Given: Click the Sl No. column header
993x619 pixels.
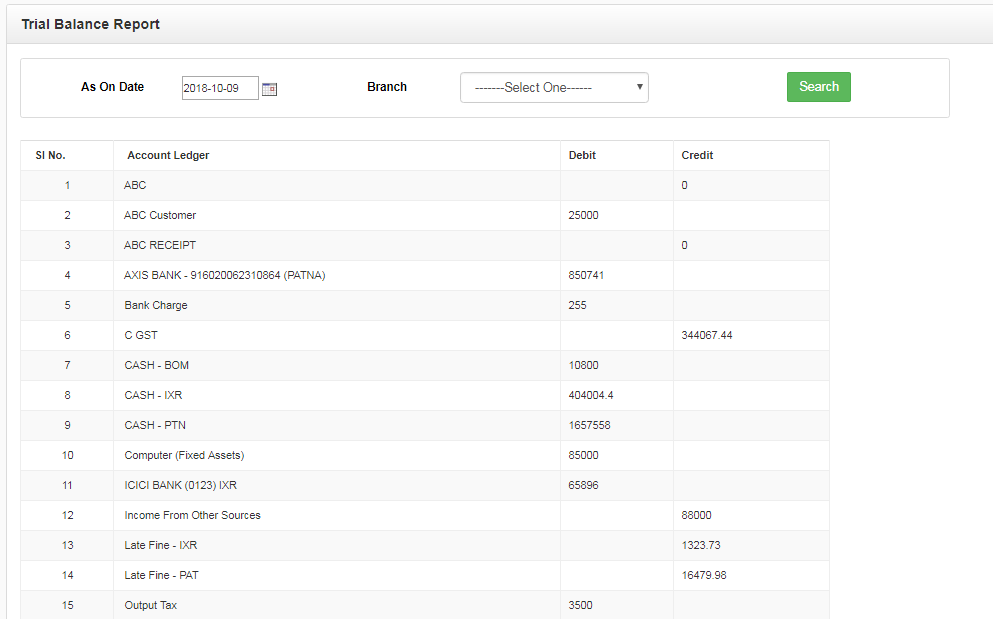Looking at the screenshot, I should [x=51, y=155].
